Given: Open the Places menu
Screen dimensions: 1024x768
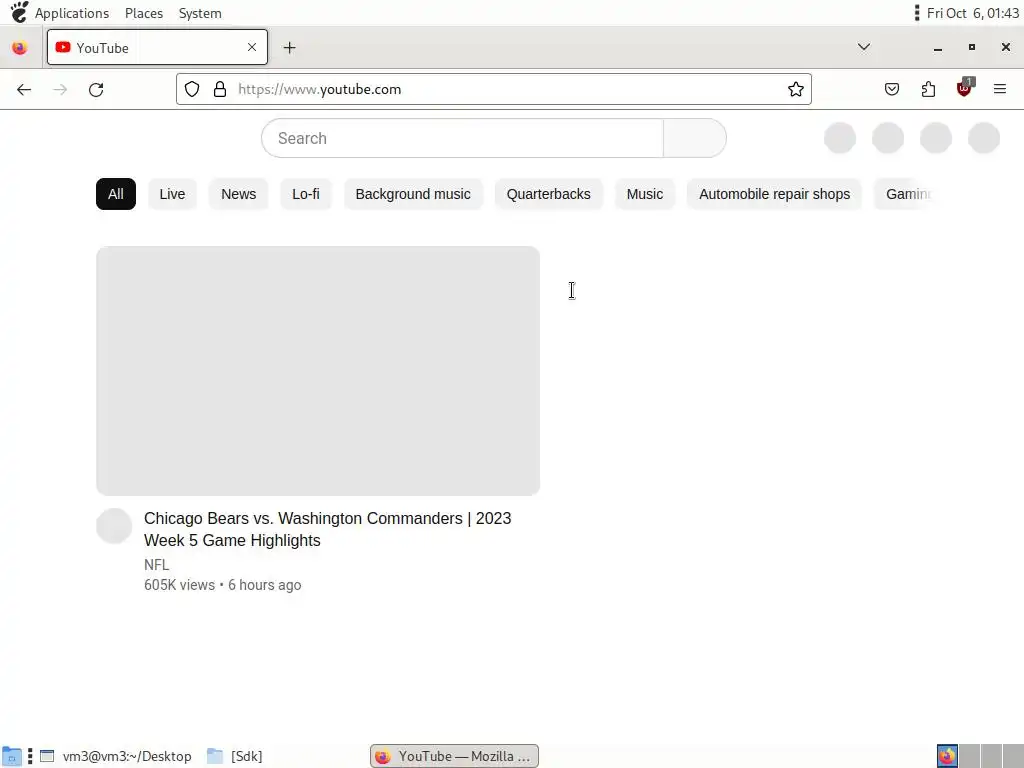Looking at the screenshot, I should [x=144, y=13].
